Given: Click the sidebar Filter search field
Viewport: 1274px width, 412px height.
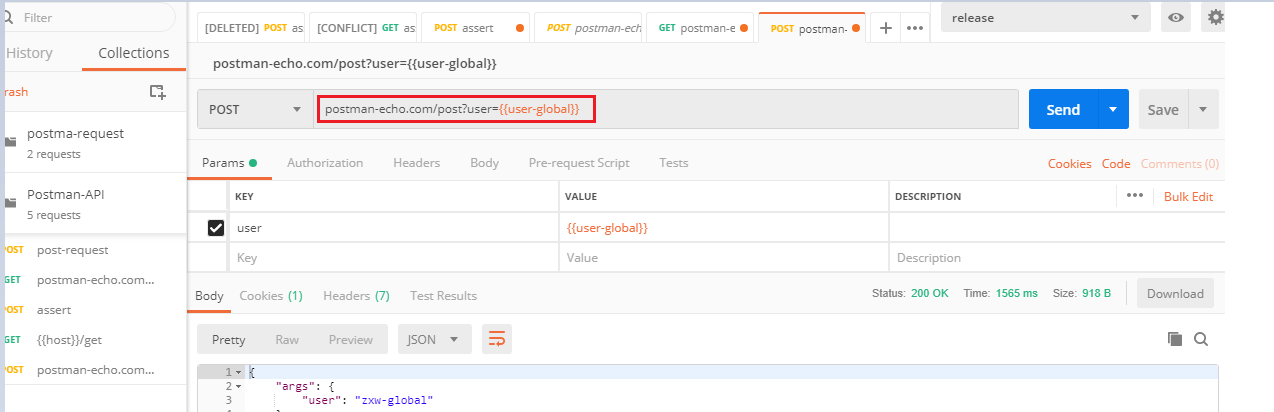Looking at the screenshot, I should click(x=90, y=17).
